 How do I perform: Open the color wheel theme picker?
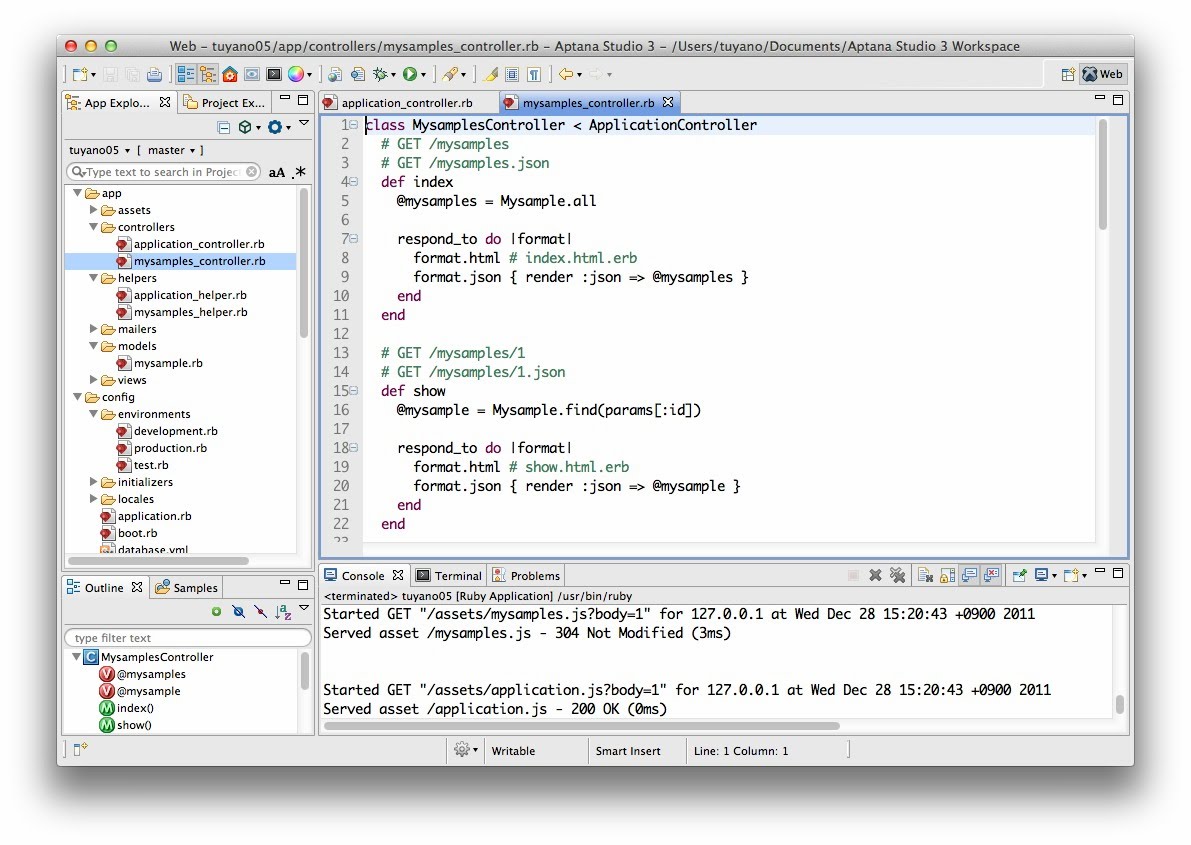pos(295,74)
